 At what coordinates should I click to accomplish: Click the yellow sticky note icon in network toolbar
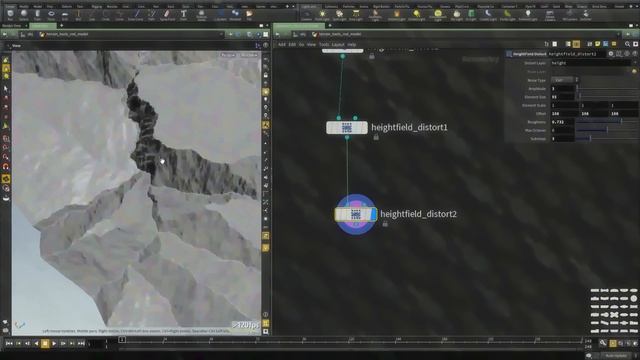(598, 44)
